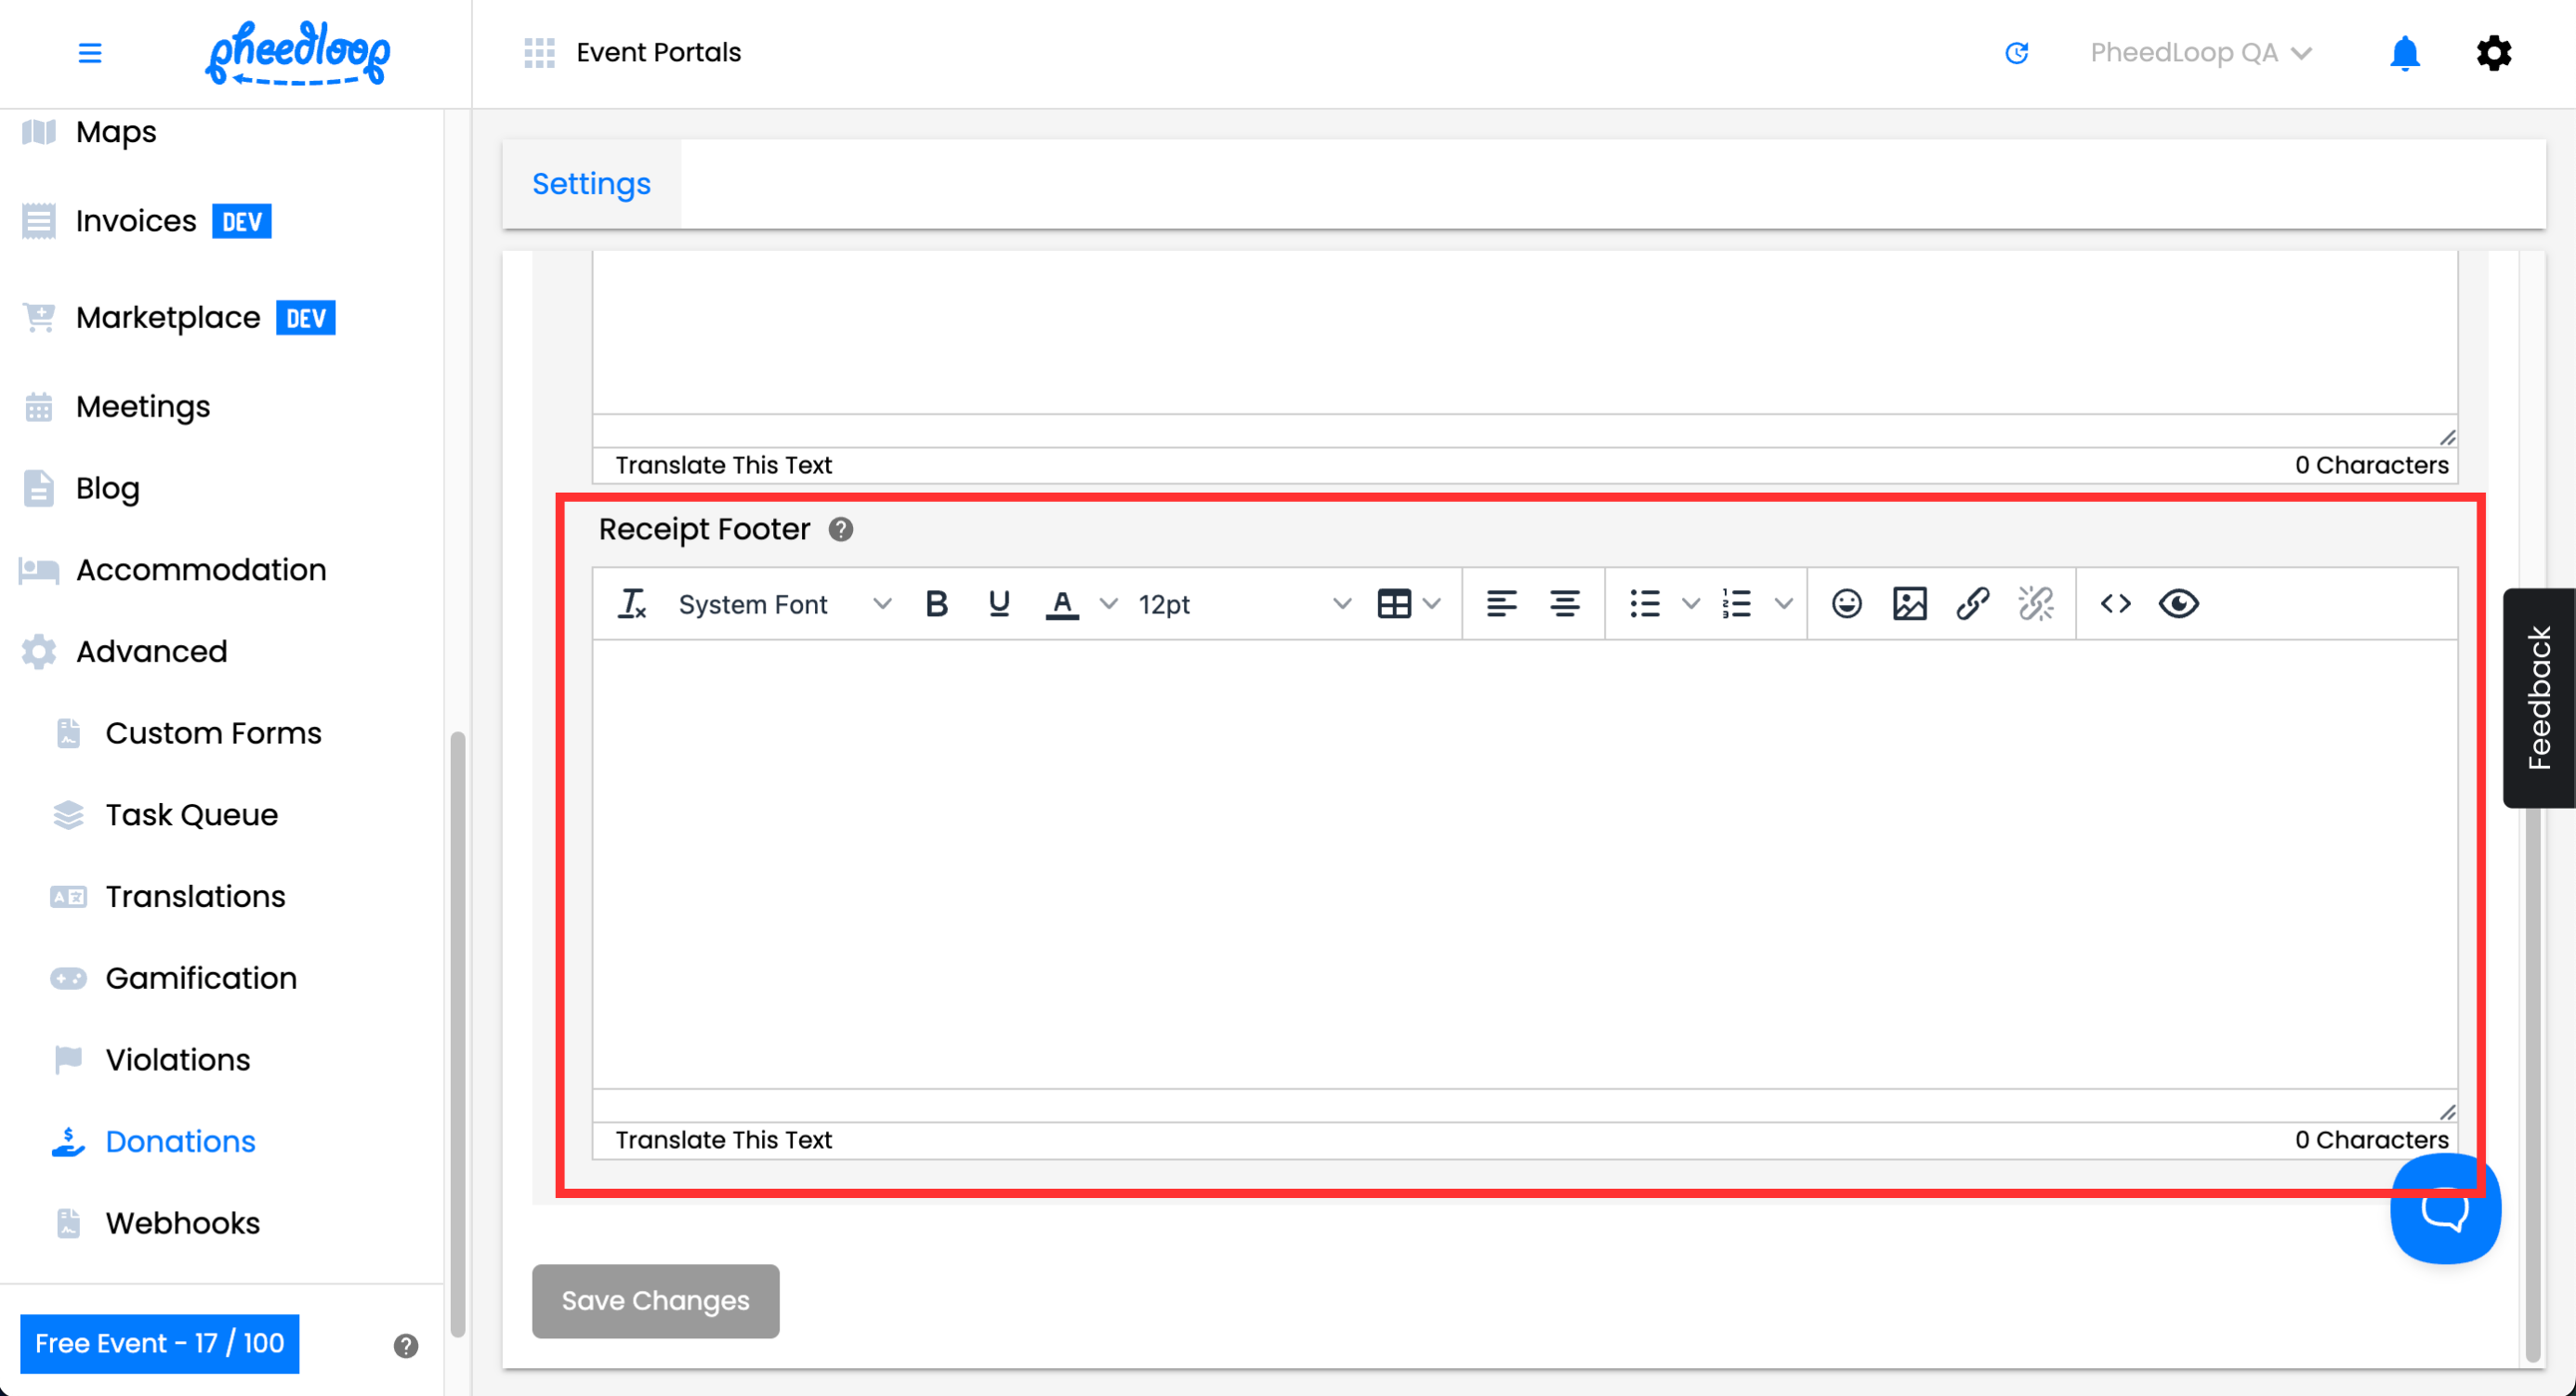Open Donations
This screenshot has height=1396, width=2576.
point(180,1142)
